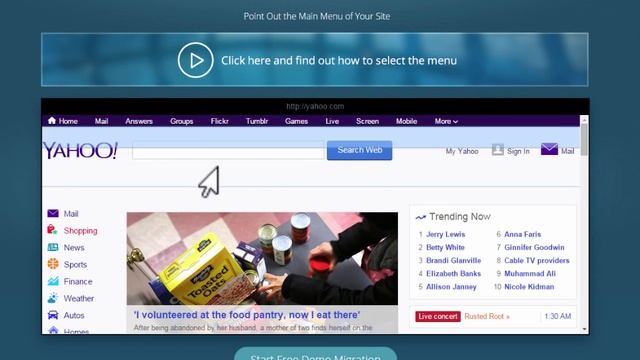Select Live in the top navigation bar
Screen dimensions: 640x360
332,121
